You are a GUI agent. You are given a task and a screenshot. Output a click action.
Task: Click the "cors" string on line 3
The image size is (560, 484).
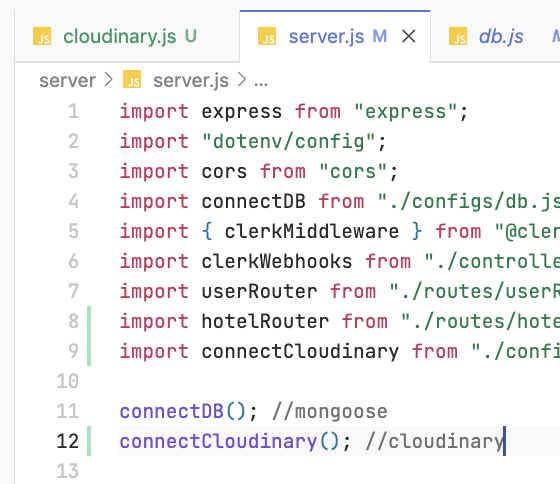[353, 172]
